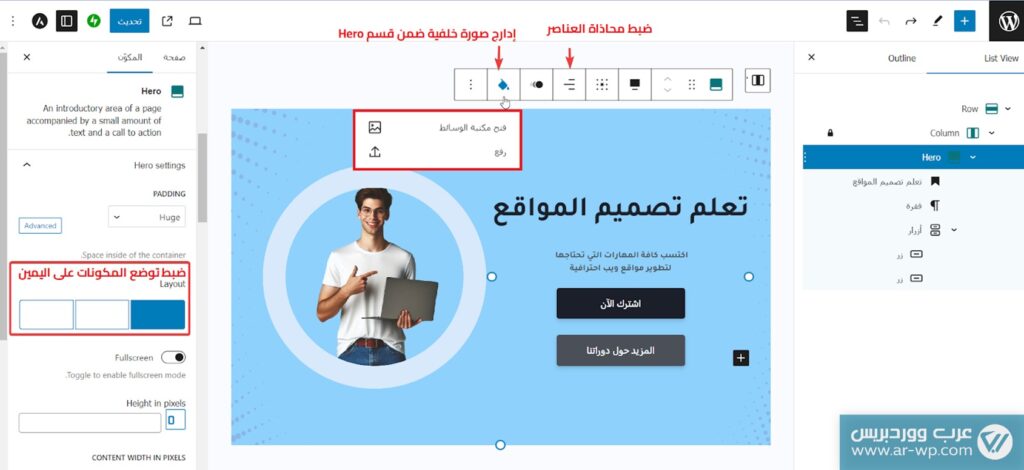This screenshot has height=470, width=1024.
Task: Collapse the Row item in List View
Action: [1008, 108]
